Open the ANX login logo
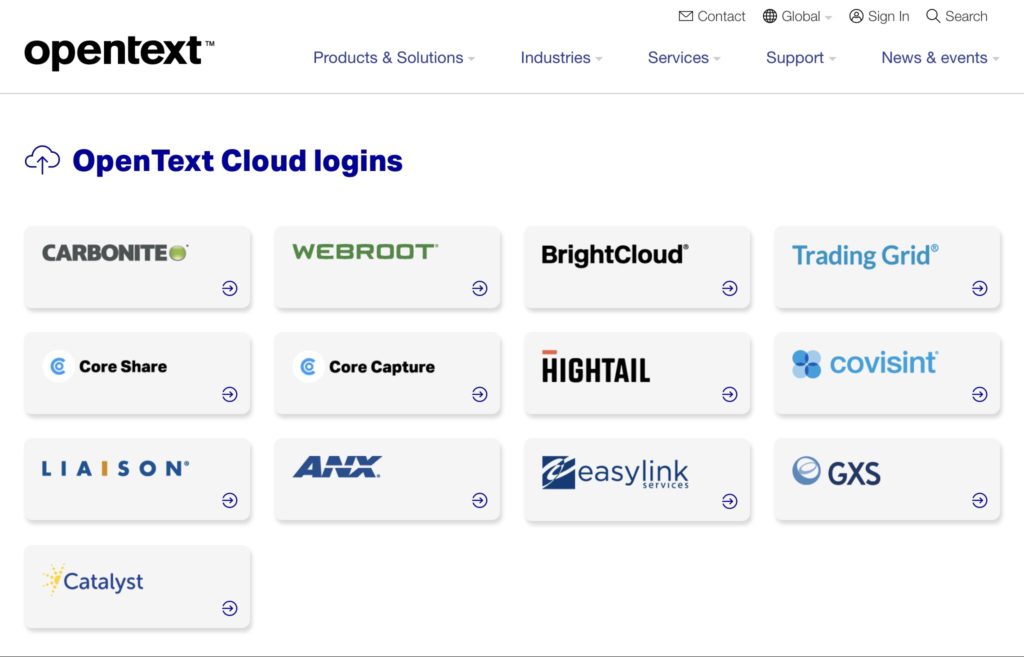The height and width of the screenshot is (657, 1024). coord(337,467)
